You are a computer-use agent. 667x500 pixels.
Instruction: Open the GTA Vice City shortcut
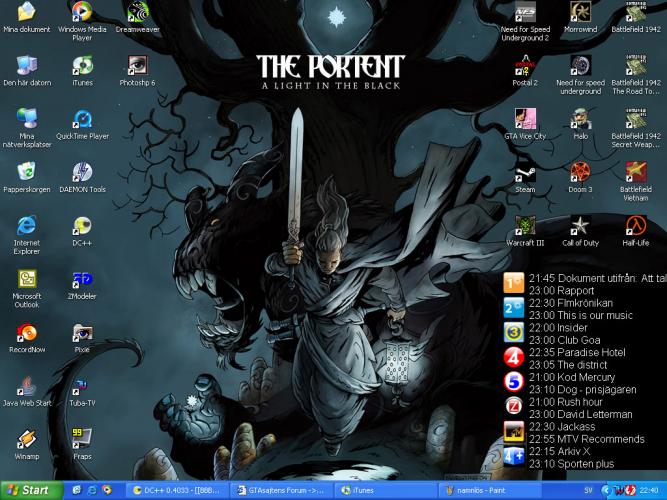525,118
